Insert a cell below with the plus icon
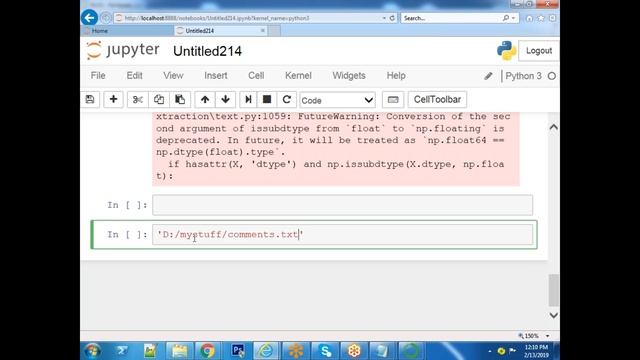 point(113,100)
